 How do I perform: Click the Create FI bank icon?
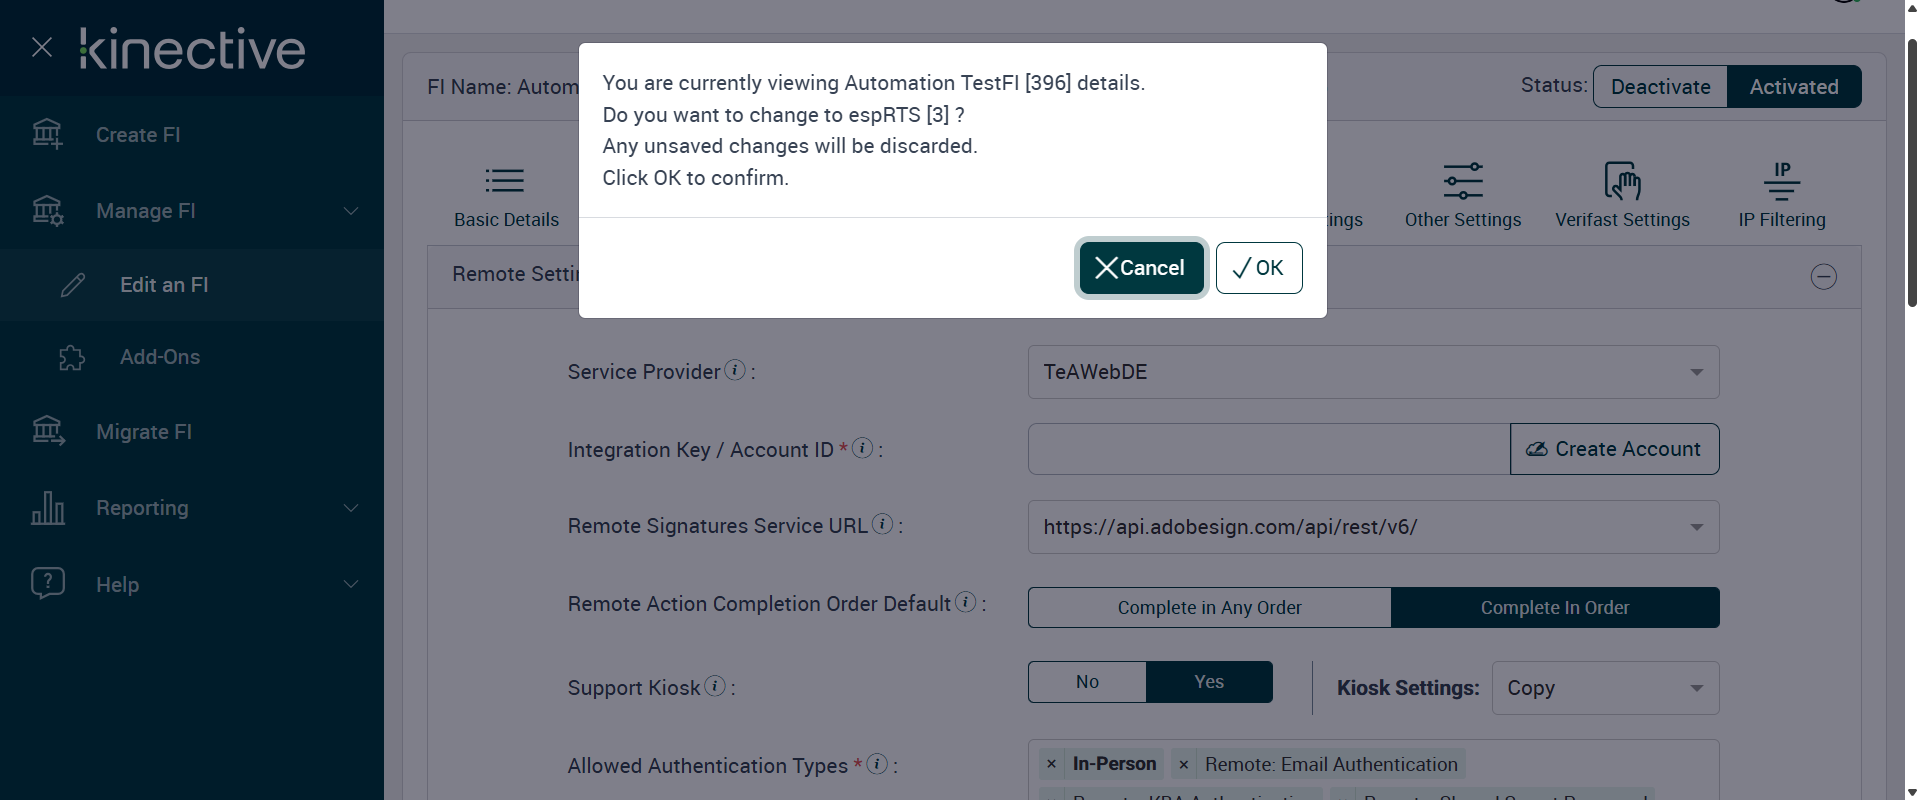47,134
